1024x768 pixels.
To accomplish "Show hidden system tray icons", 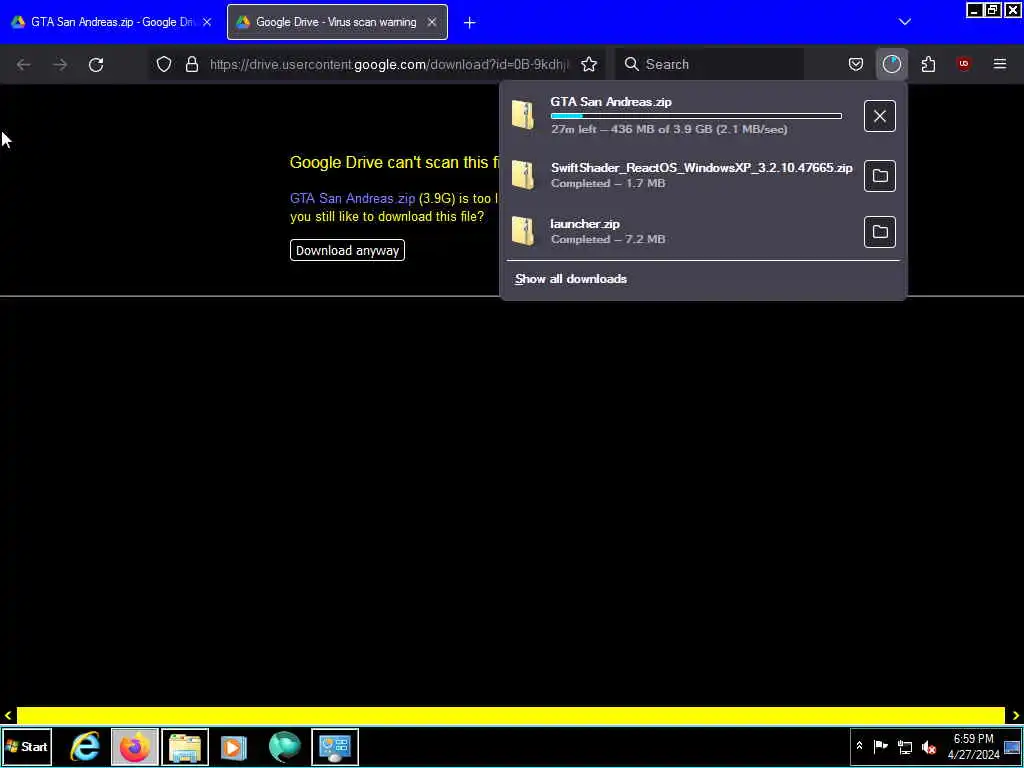I will [x=859, y=746].
